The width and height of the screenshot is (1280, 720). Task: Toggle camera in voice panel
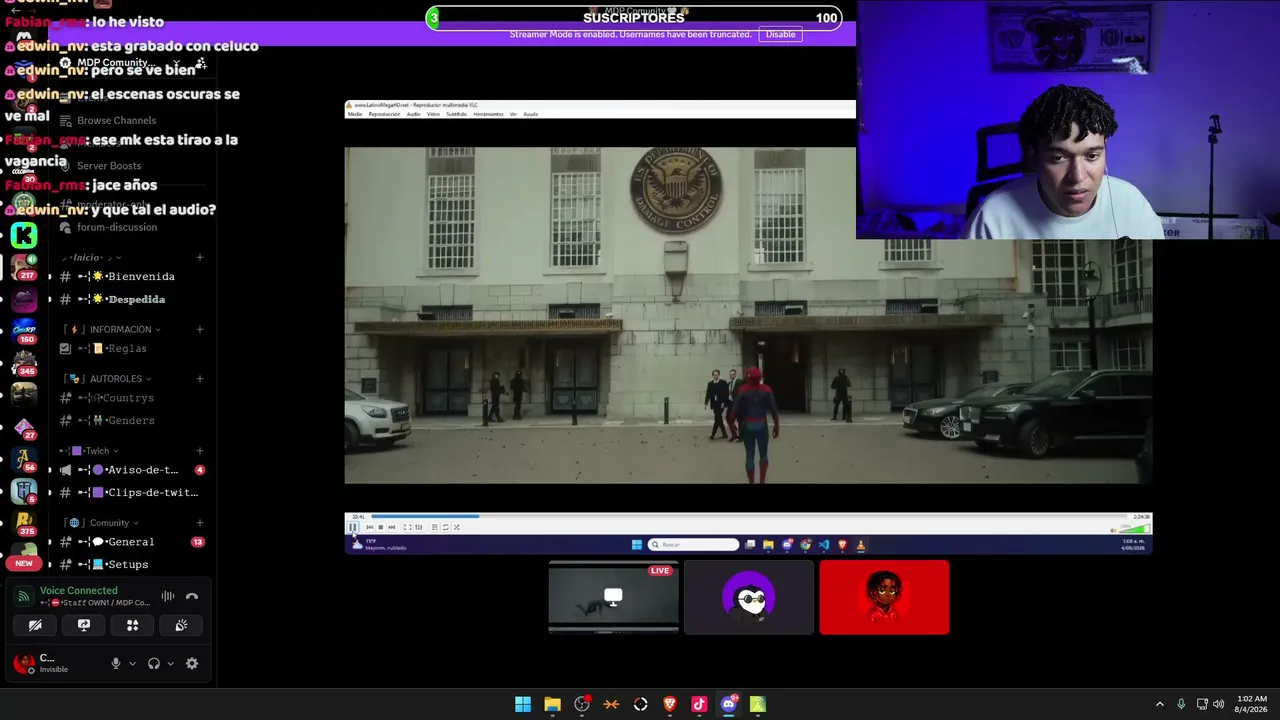coord(35,625)
